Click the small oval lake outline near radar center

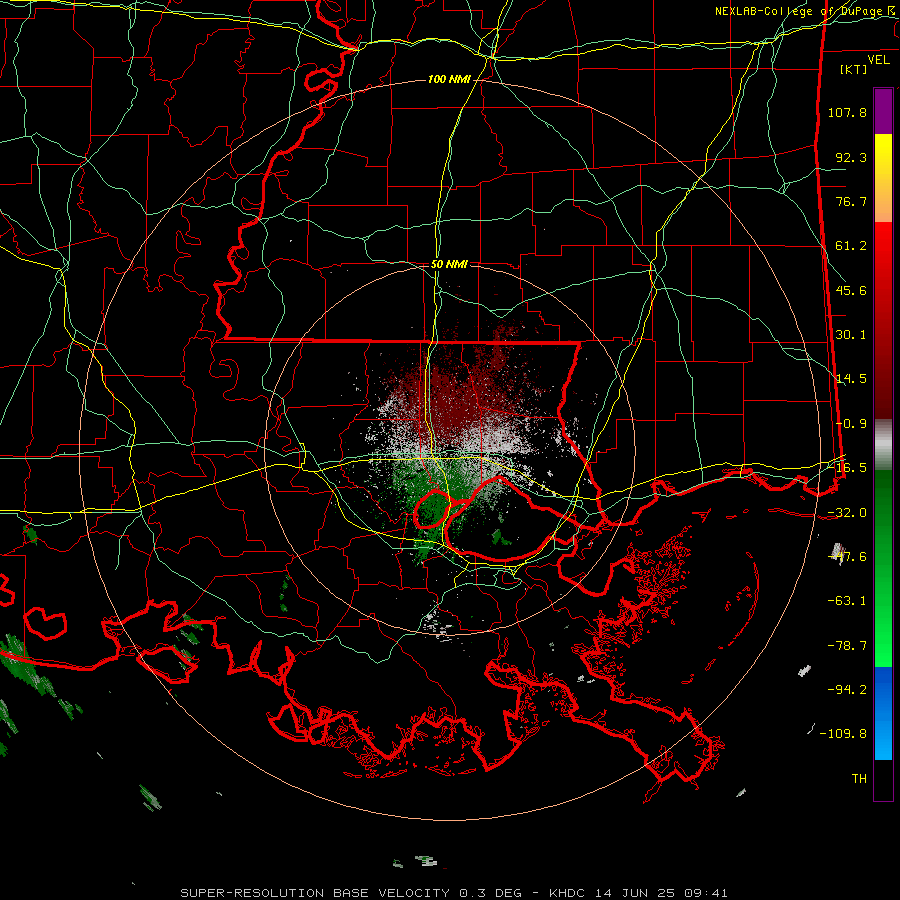point(431,509)
